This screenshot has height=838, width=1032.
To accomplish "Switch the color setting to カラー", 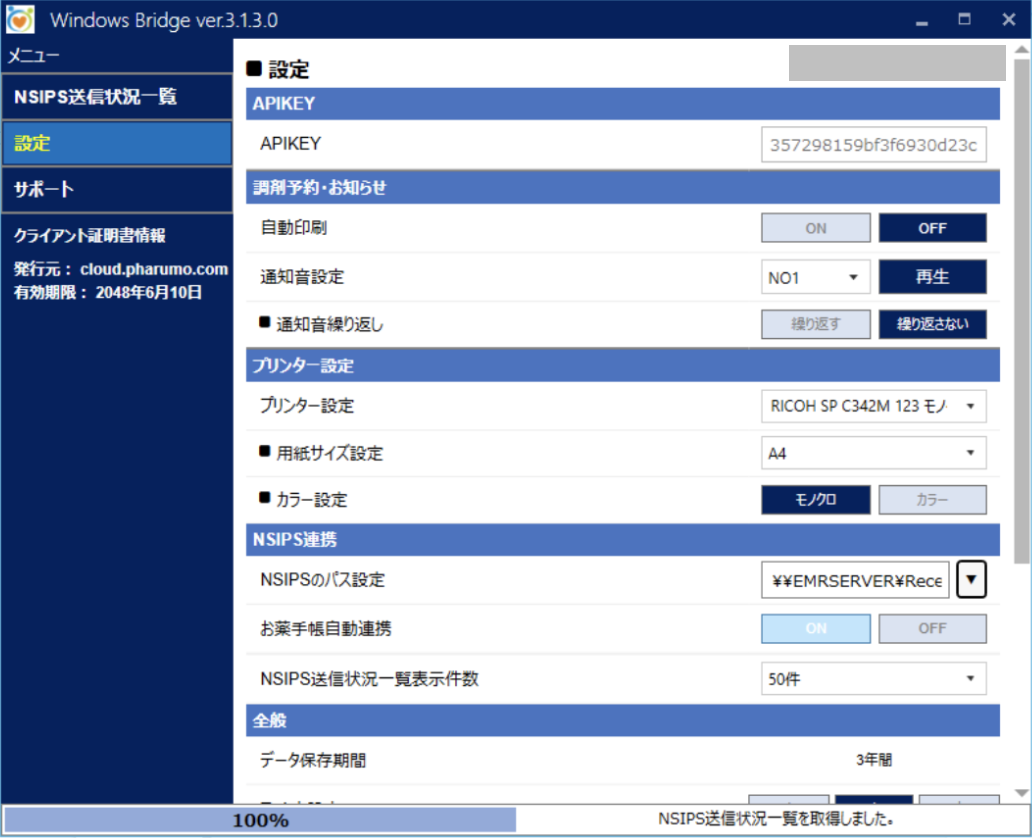I will (932, 500).
